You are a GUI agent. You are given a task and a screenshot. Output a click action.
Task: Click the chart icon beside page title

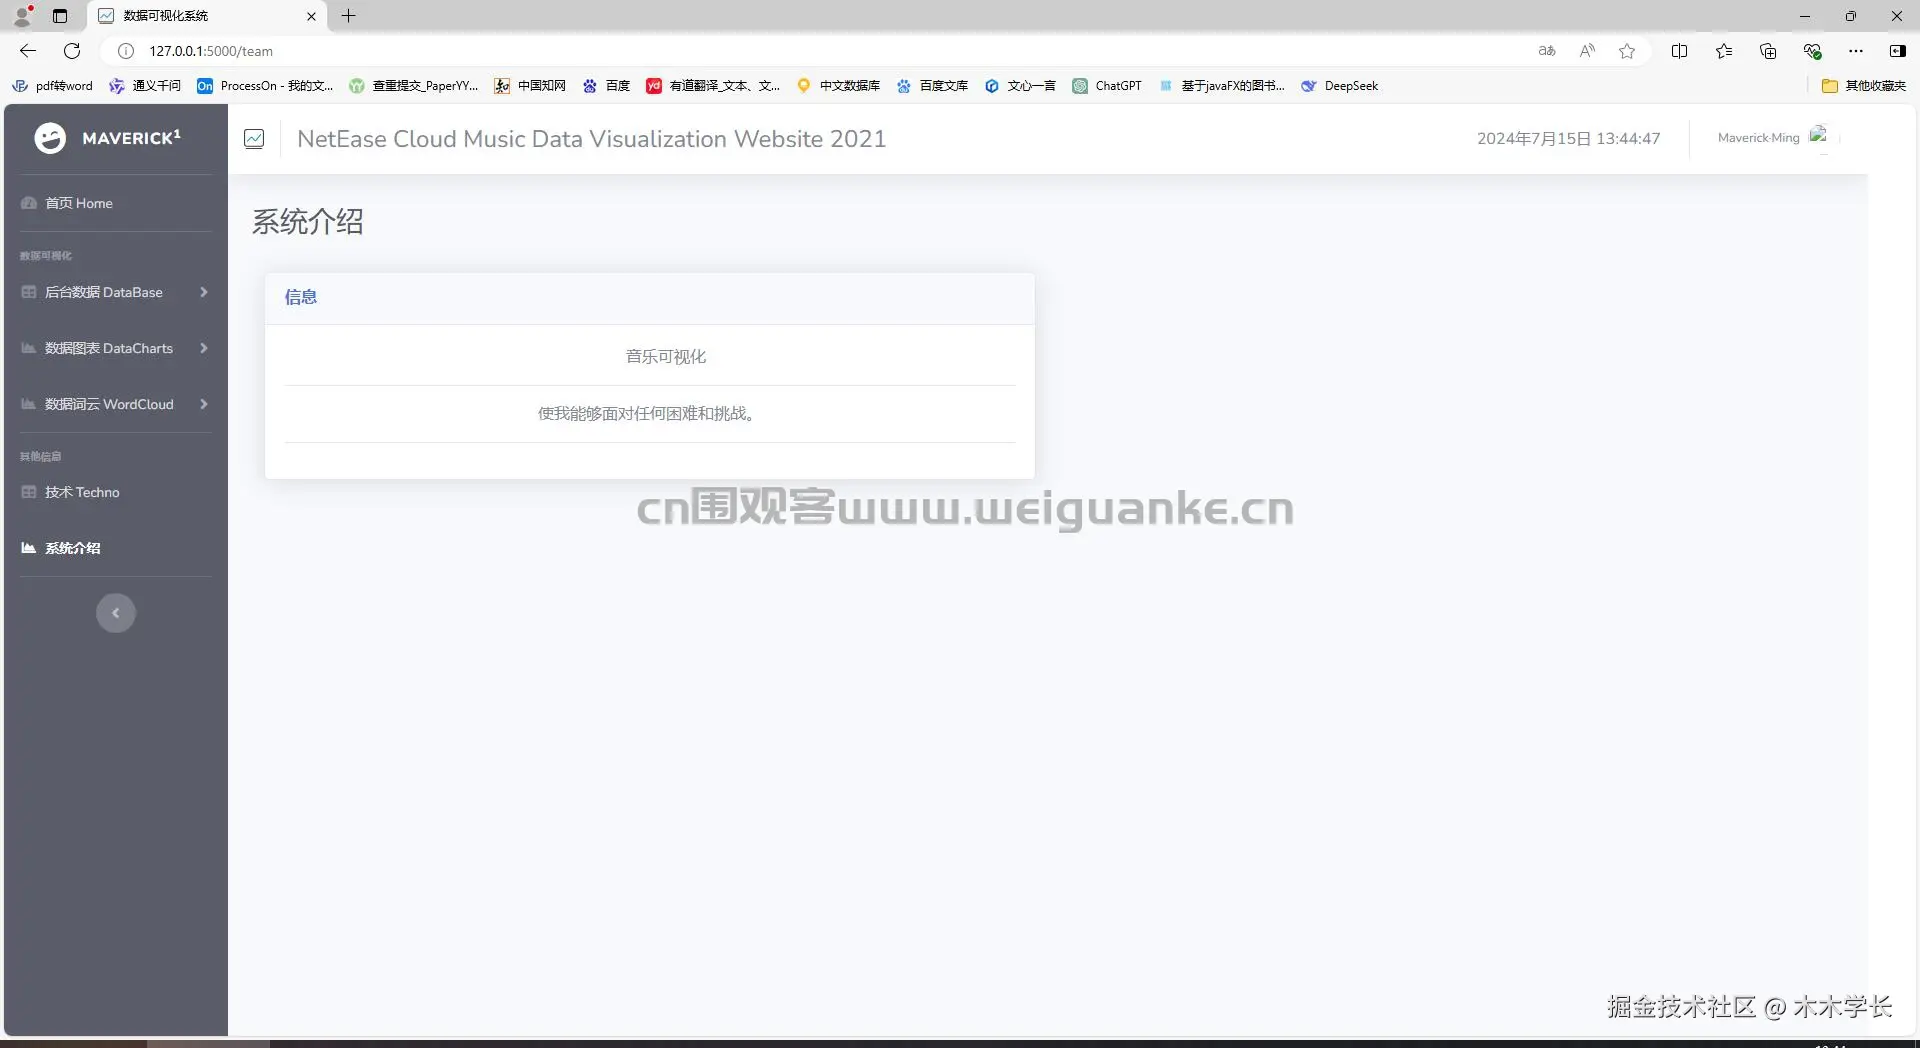(x=254, y=139)
